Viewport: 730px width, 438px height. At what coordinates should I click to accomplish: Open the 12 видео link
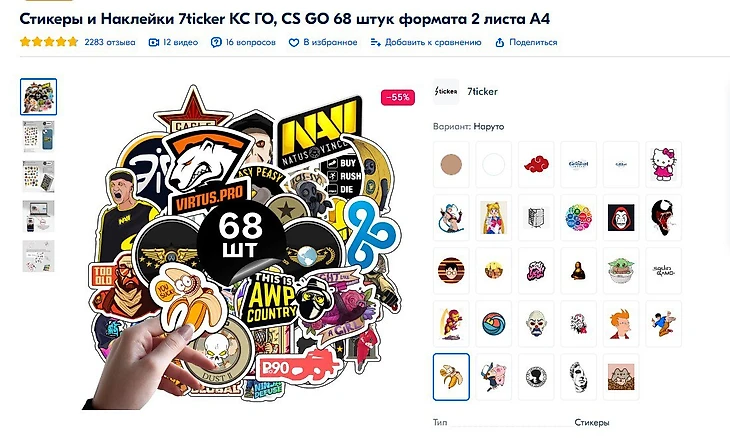(x=173, y=42)
